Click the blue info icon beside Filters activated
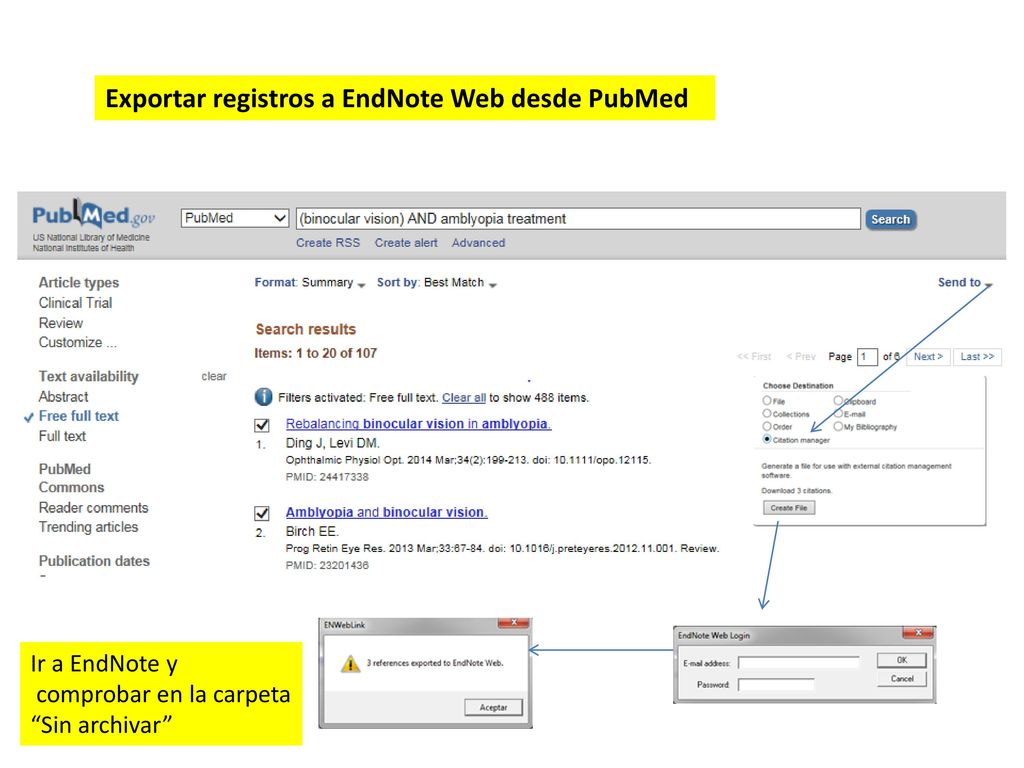 (x=263, y=397)
